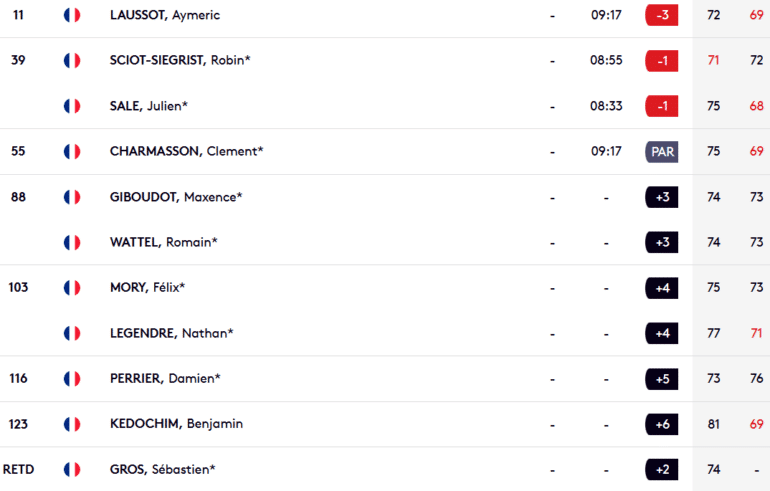The width and height of the screenshot is (770, 491).
Task: Click the red -3 score badge
Action: click(x=661, y=15)
